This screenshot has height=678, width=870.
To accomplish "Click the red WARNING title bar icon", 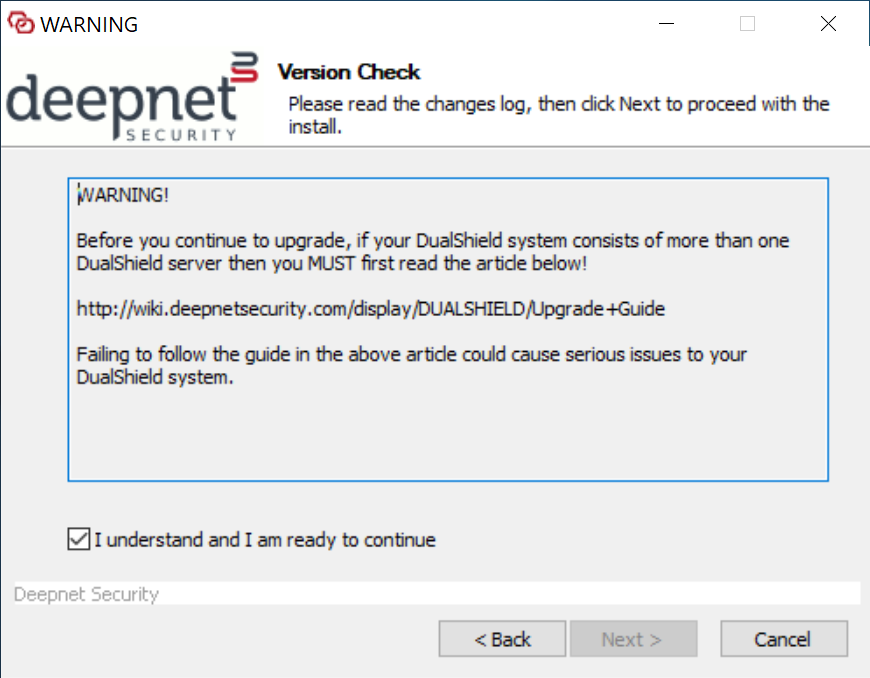I will 20,24.
